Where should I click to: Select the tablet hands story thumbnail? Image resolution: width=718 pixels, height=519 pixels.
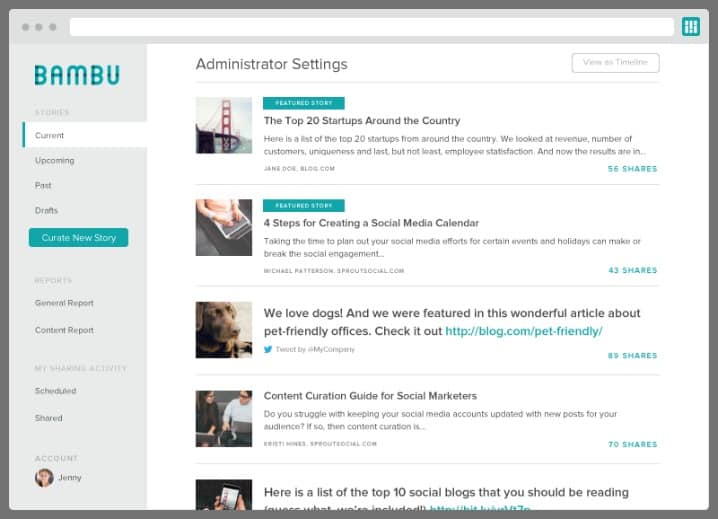pos(223,227)
